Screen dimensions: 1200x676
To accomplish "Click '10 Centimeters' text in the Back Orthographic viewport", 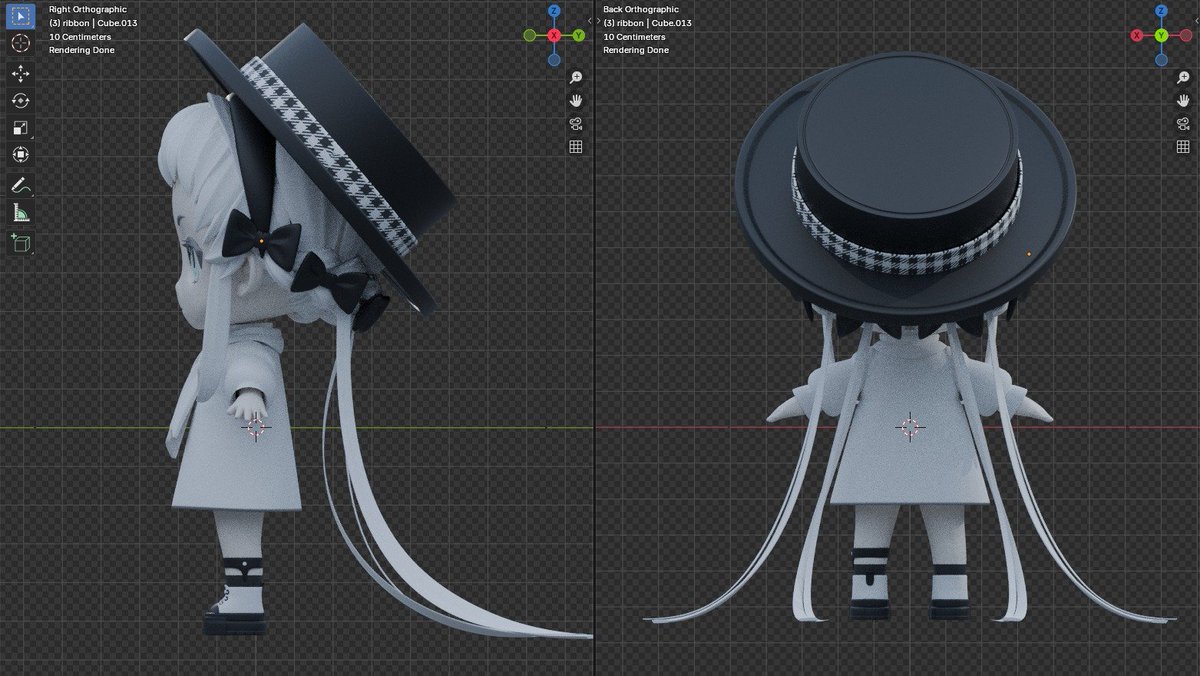I will [x=635, y=36].
